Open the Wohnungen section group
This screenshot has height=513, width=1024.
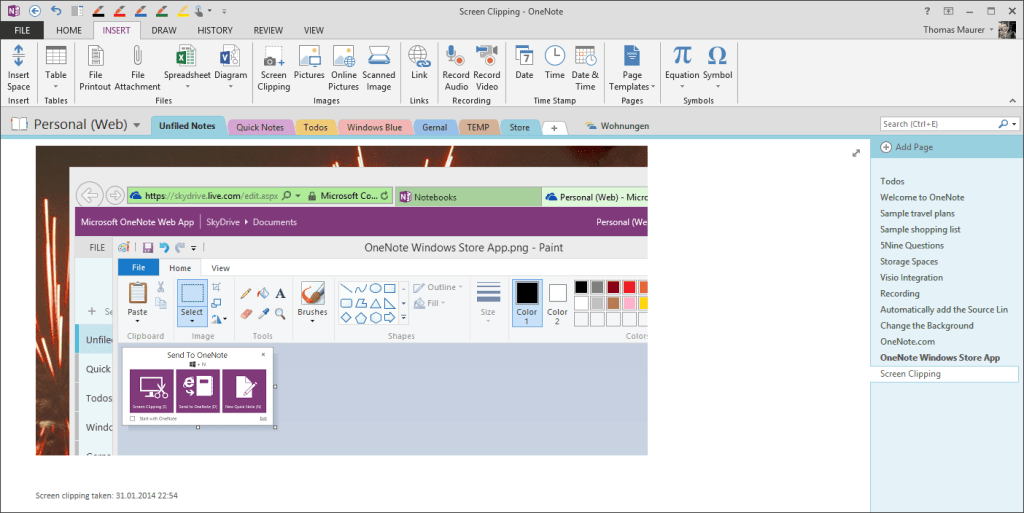(x=617, y=126)
